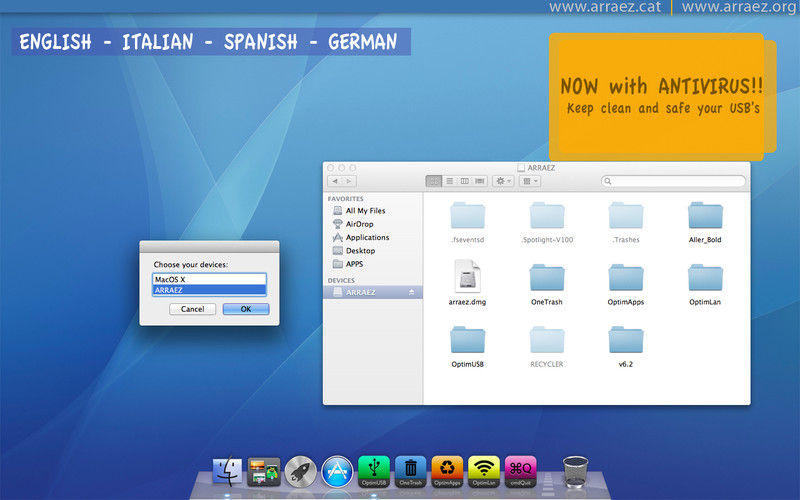
Task: Eject the ARRAEZ device in sidebar
Action: coord(411,292)
